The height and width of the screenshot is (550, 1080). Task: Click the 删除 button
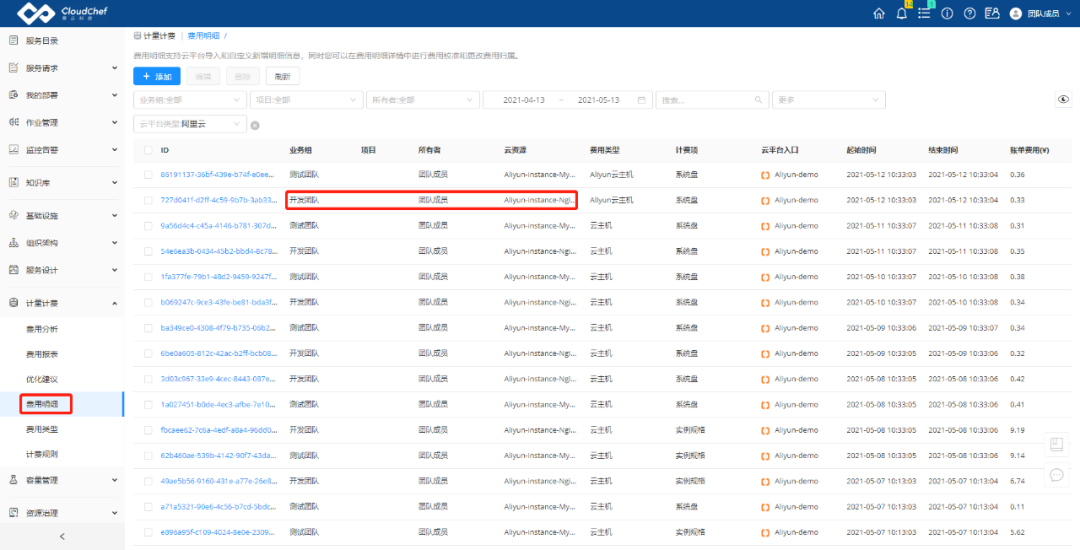[243, 76]
